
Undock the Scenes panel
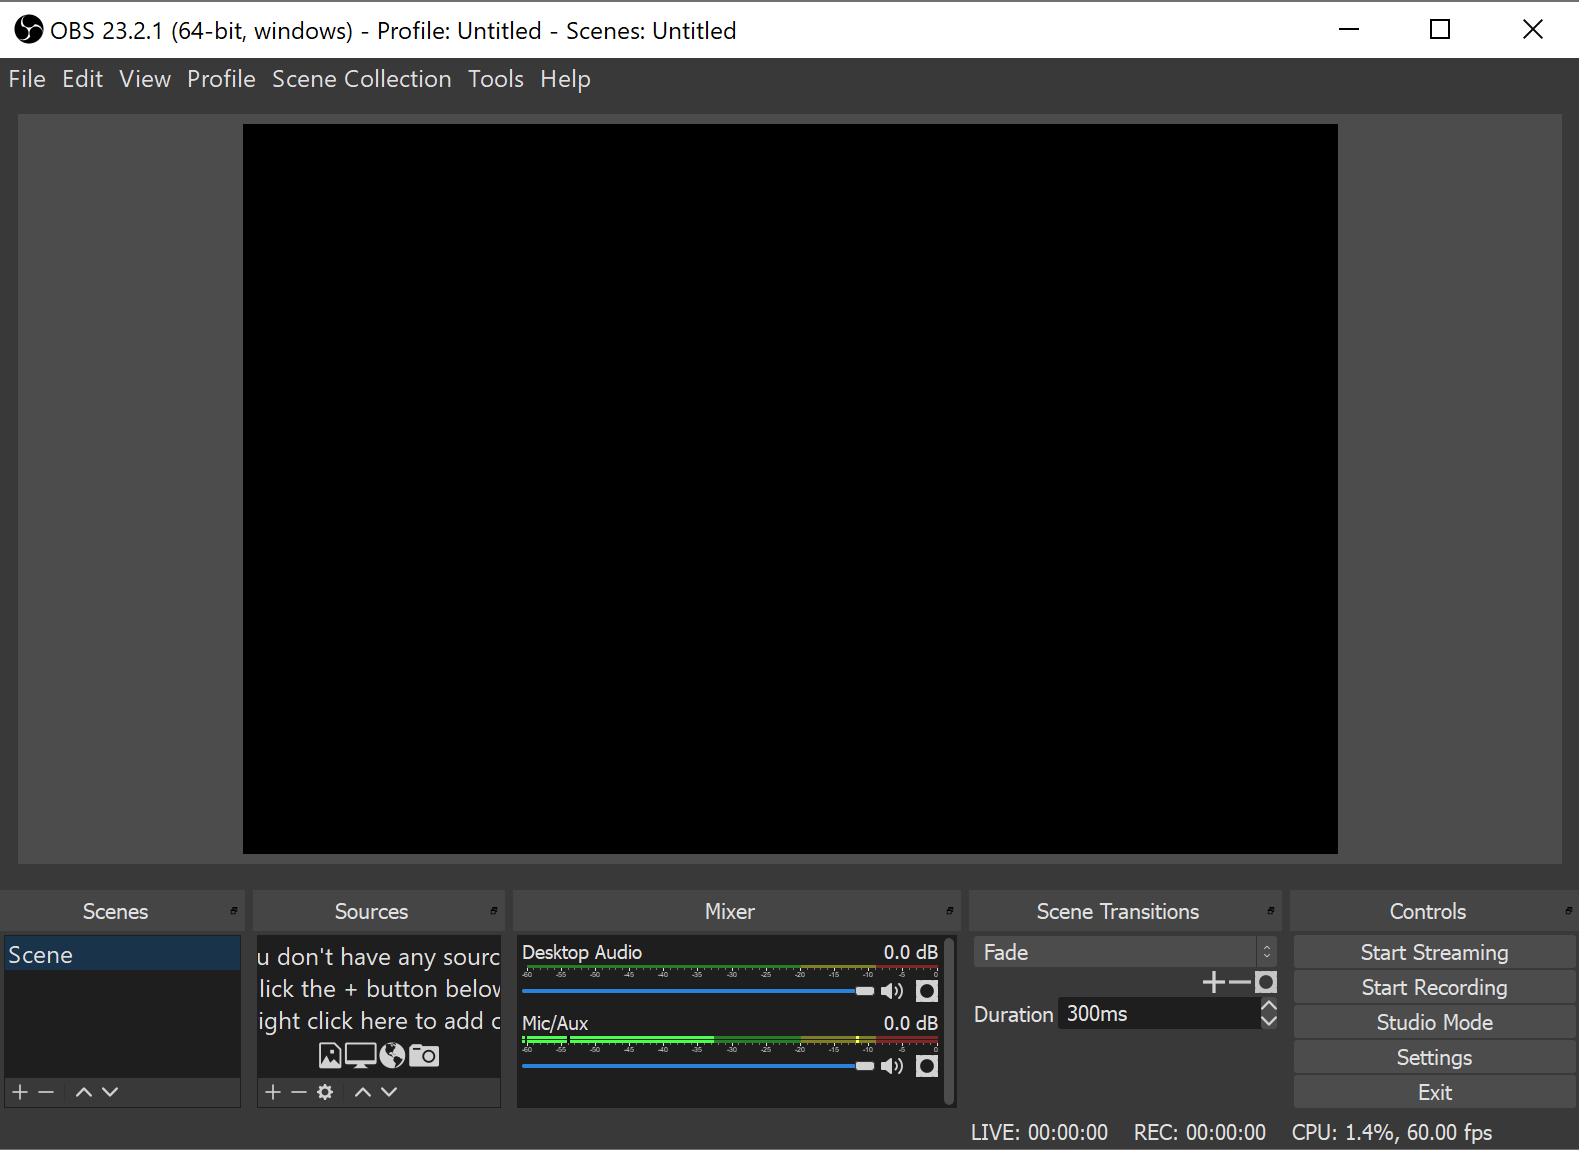[x=234, y=911]
